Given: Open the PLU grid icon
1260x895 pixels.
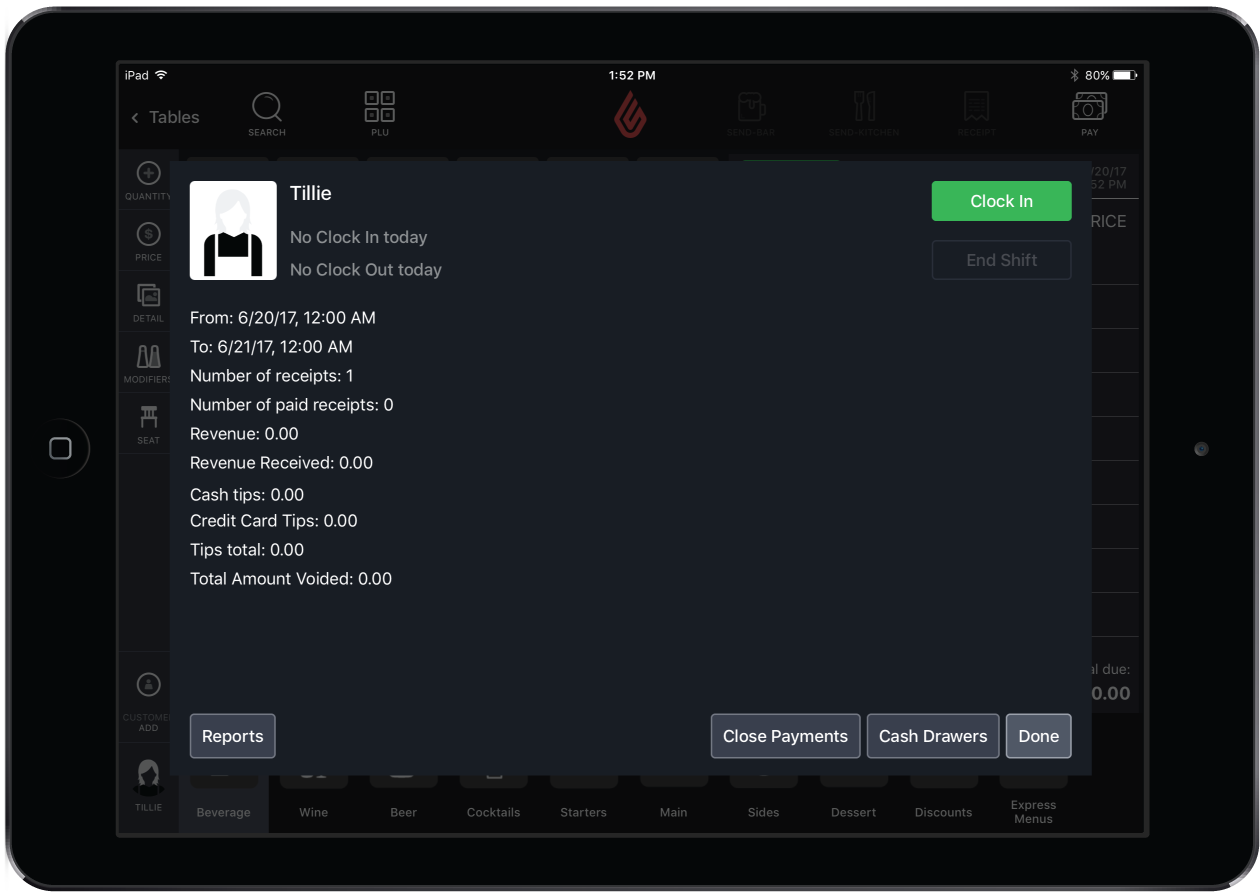Looking at the screenshot, I should pyautogui.click(x=380, y=107).
